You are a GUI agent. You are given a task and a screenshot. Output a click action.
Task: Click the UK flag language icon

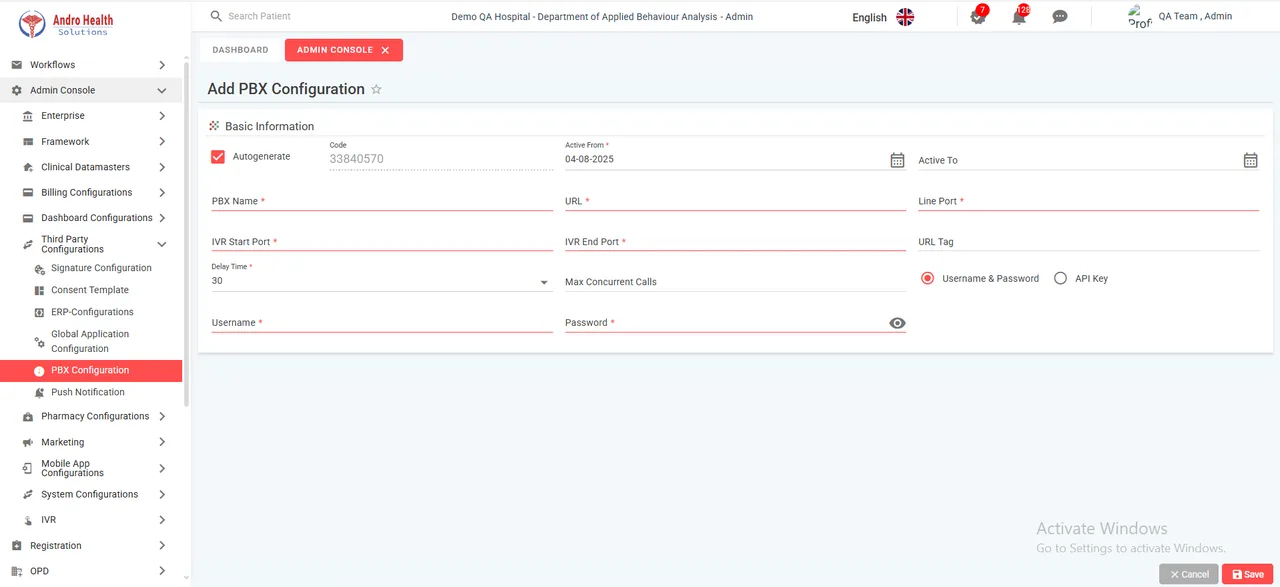[x=905, y=17]
